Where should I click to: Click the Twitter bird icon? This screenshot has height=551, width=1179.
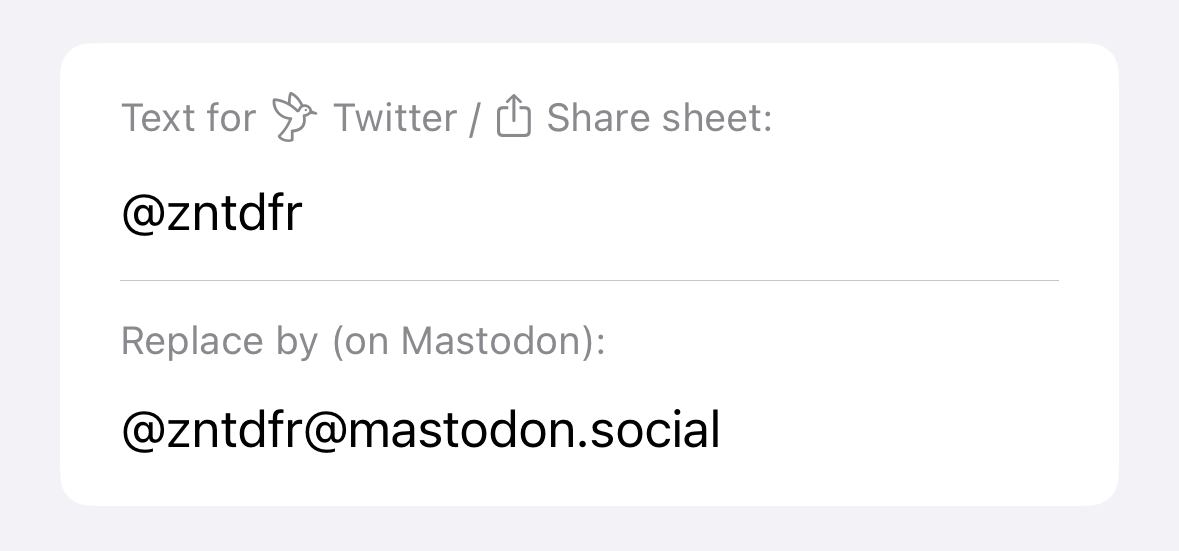[294, 117]
